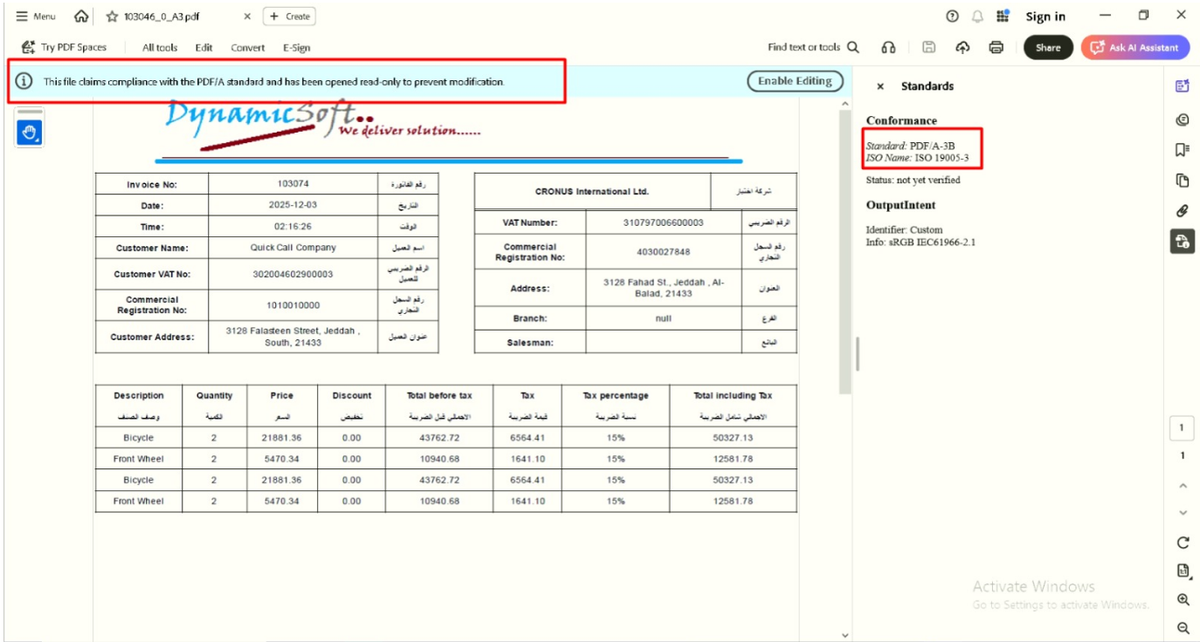Image resolution: width=1200 pixels, height=642 pixels.
Task: Click the document vertical scrollbar up arrow
Action: point(844,106)
